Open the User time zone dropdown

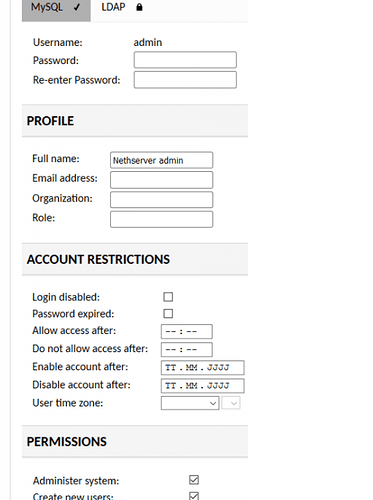click(190, 403)
